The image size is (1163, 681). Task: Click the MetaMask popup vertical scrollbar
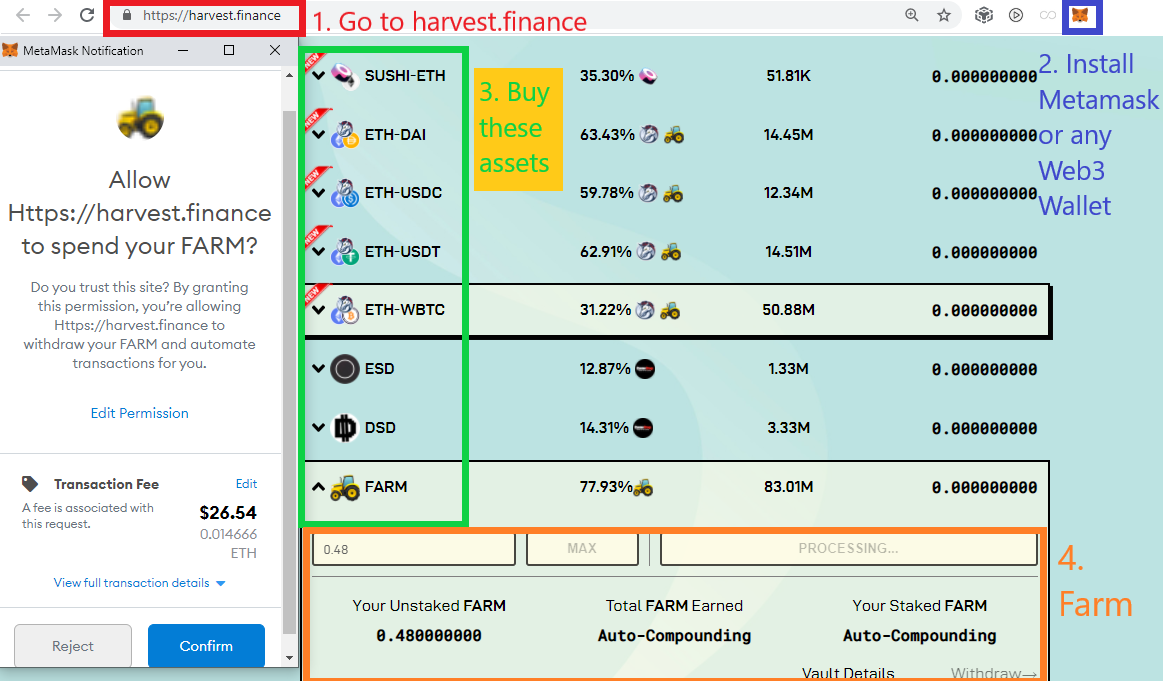tap(289, 371)
